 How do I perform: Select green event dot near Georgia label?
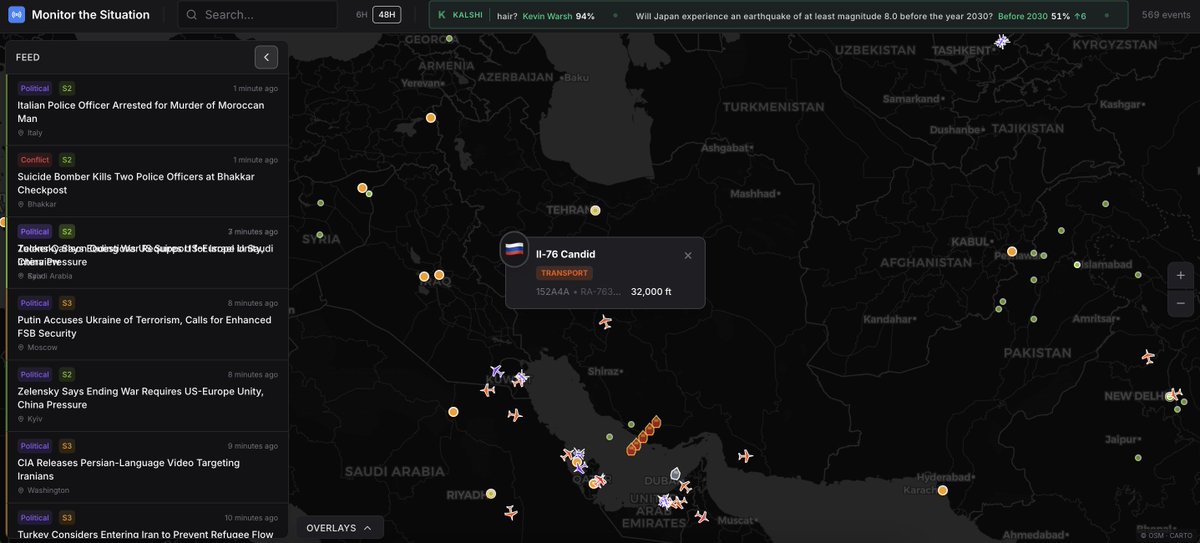(x=449, y=38)
